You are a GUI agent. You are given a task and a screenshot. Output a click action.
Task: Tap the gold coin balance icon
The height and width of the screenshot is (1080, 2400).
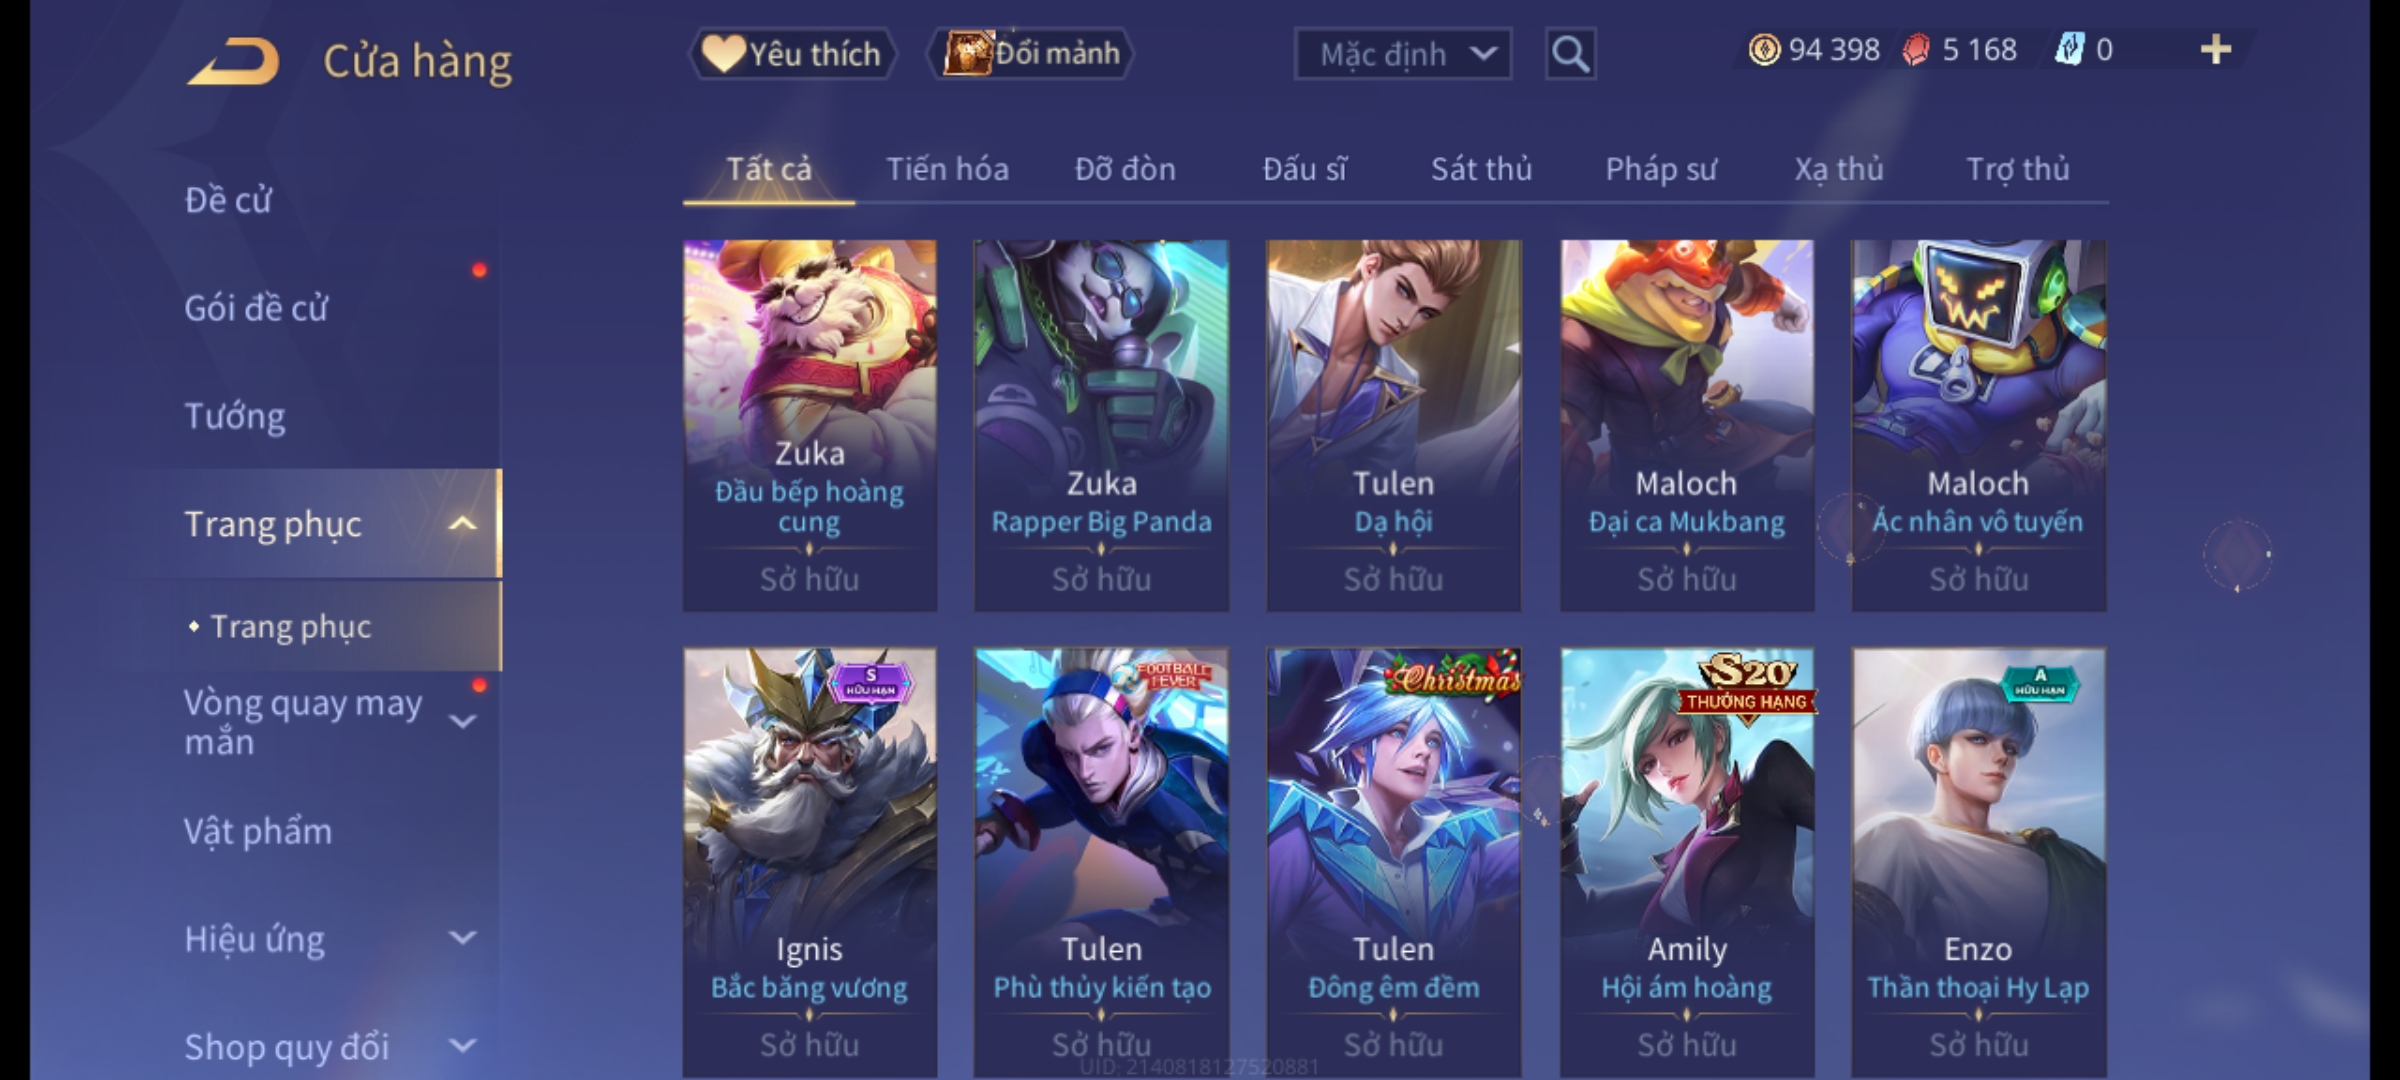(x=1764, y=50)
